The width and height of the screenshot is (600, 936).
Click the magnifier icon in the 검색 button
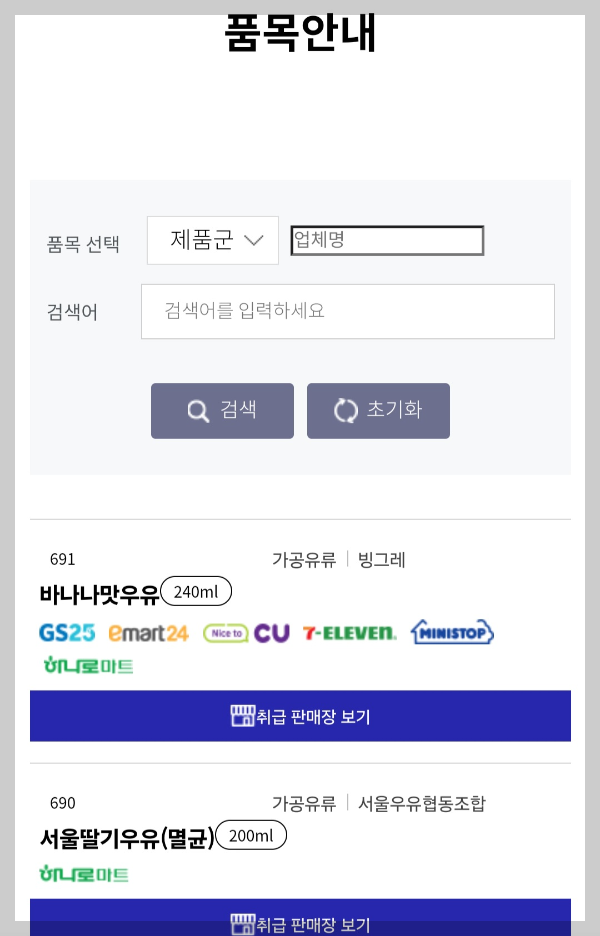coord(197,410)
